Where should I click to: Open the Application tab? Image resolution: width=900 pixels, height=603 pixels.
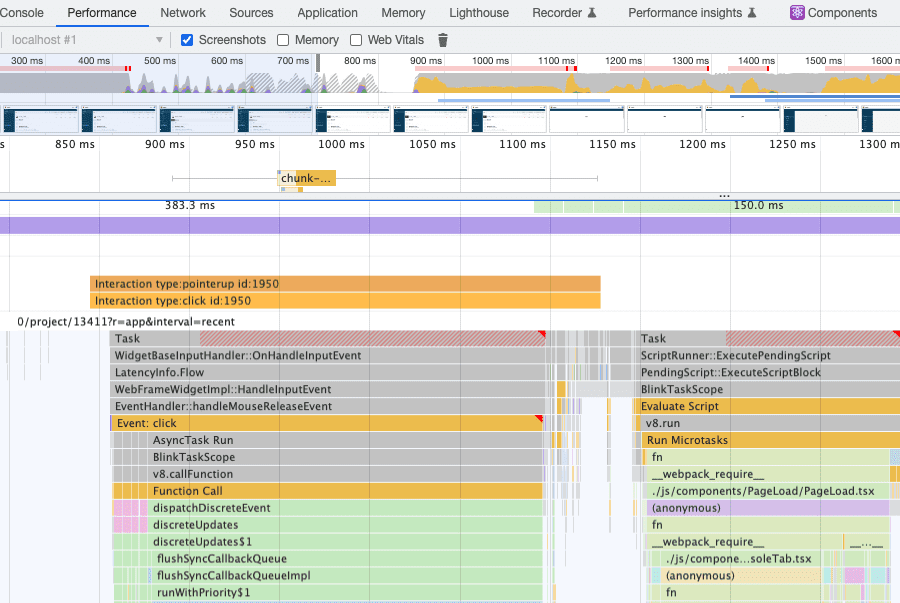(327, 13)
